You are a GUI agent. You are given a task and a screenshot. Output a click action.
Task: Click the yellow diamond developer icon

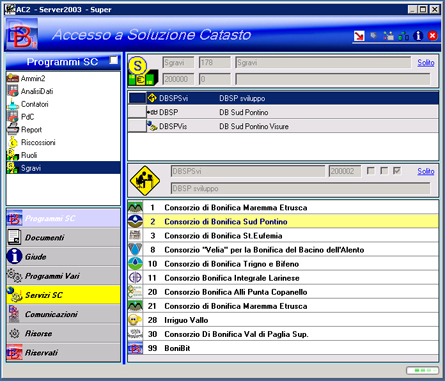(145, 180)
